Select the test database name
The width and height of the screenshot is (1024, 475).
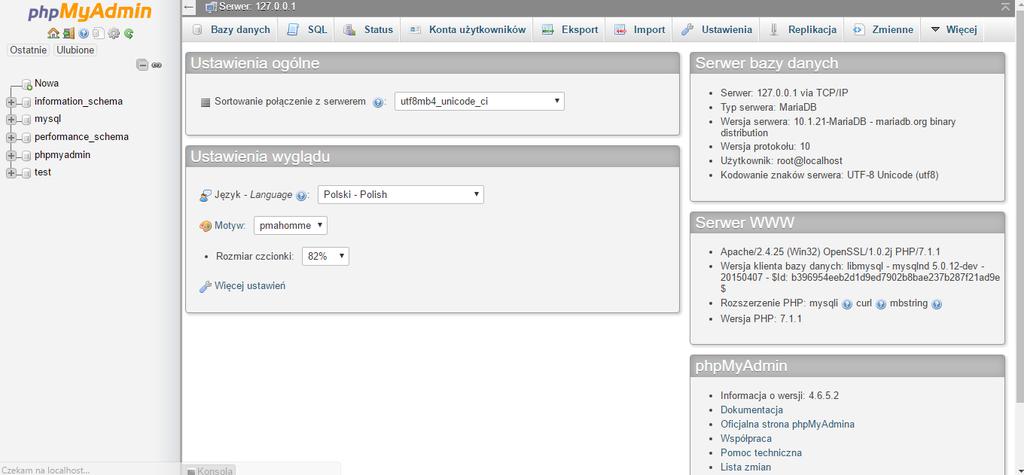[x=42, y=173]
